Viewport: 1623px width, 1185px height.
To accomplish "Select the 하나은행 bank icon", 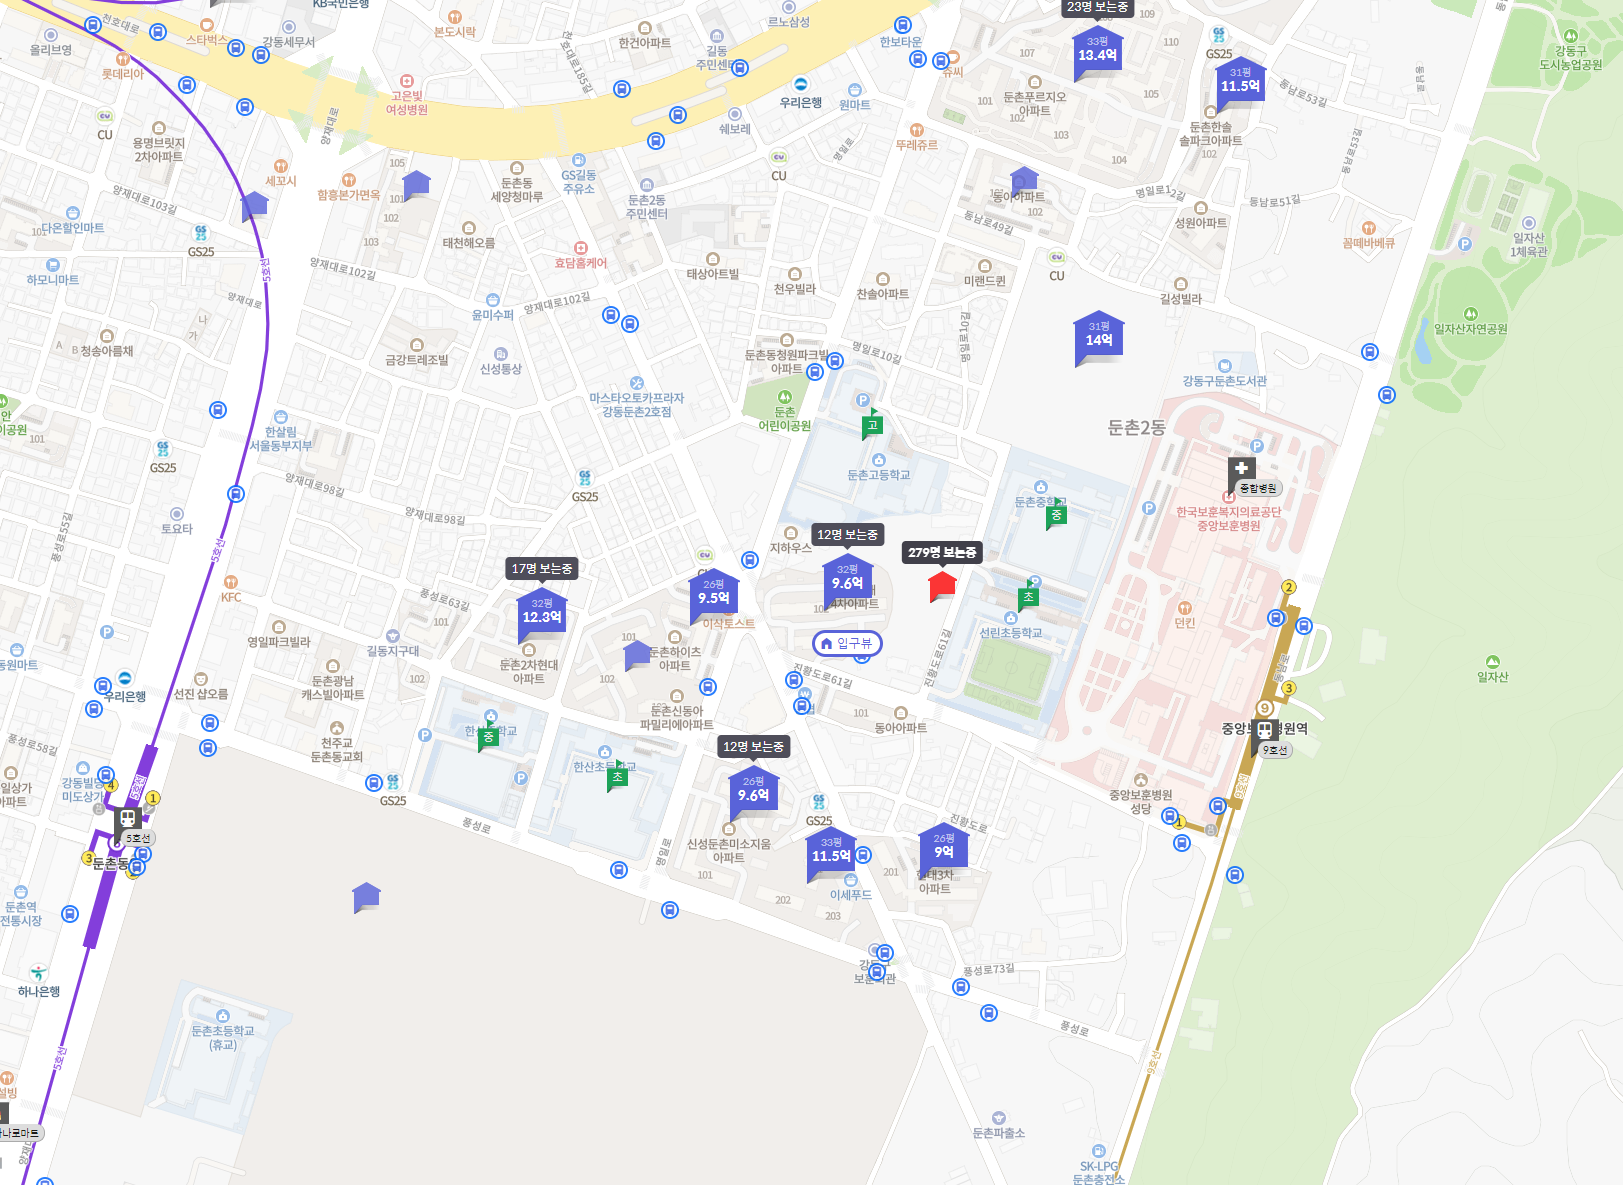I will [x=38, y=972].
